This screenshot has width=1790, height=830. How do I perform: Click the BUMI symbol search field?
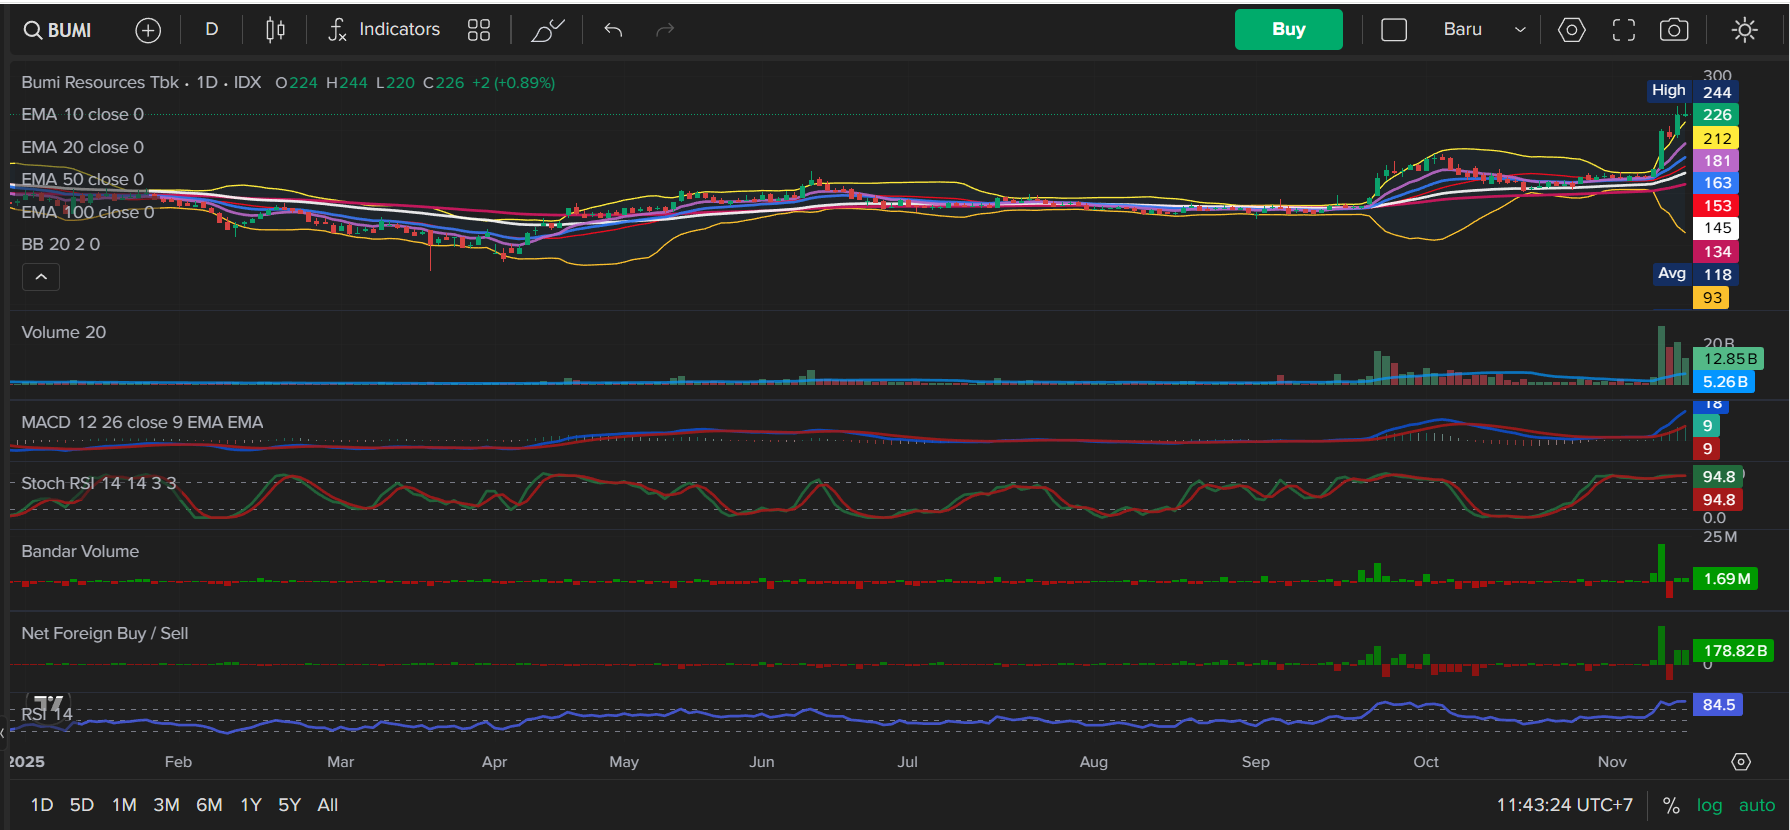[x=58, y=31]
